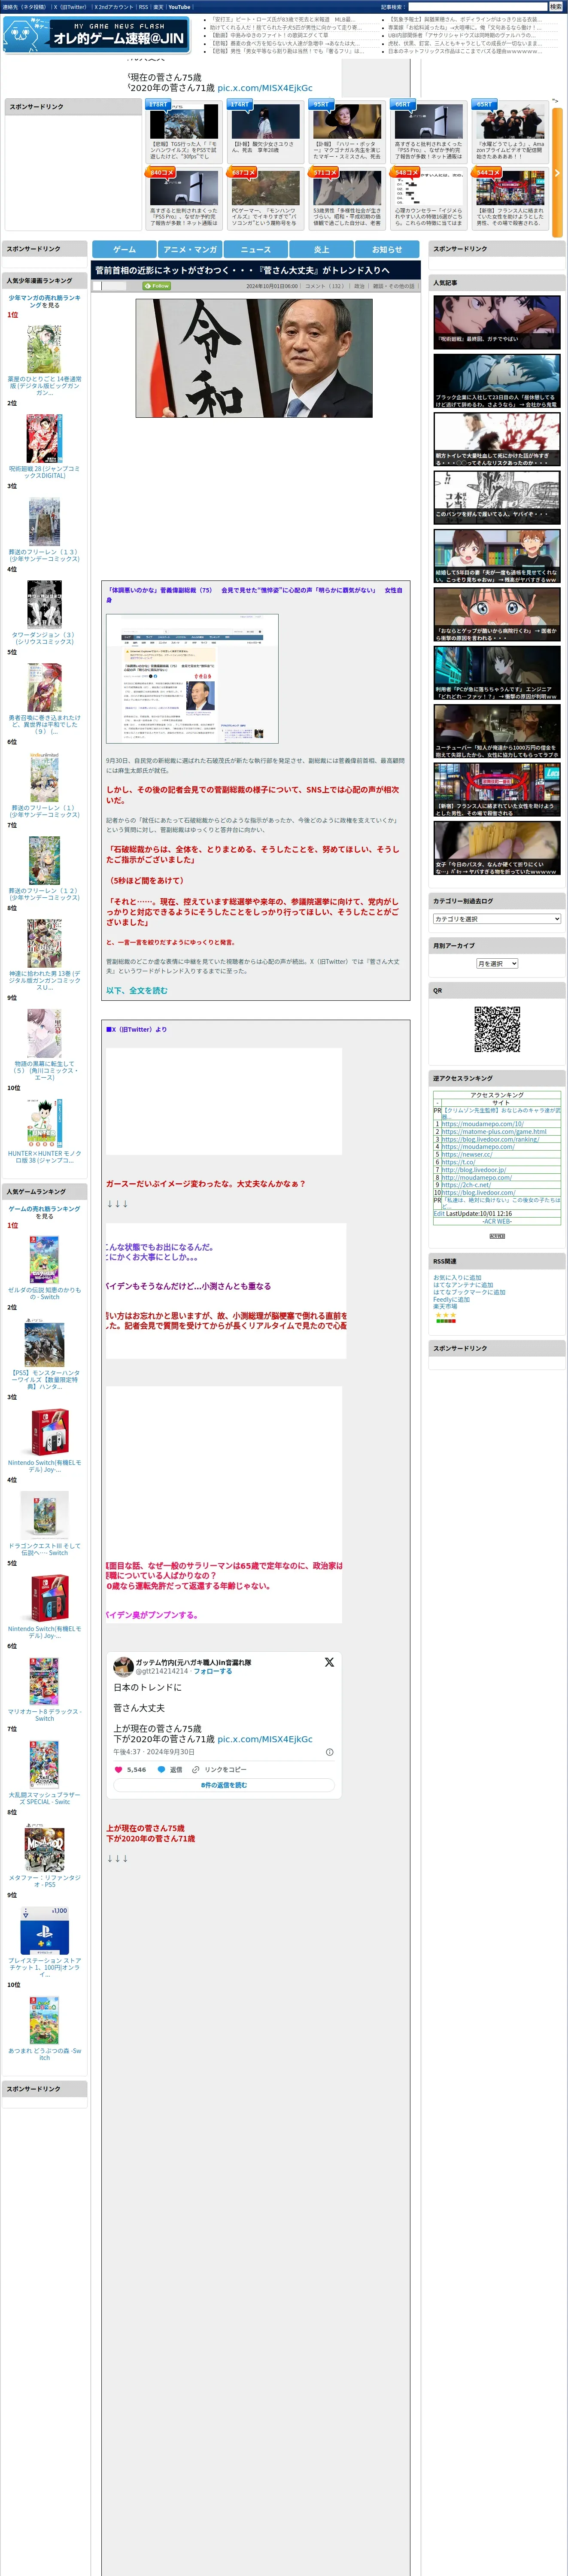
Task: Click the オレ的ゲーム速報@JIN site logo
Action: [96, 36]
